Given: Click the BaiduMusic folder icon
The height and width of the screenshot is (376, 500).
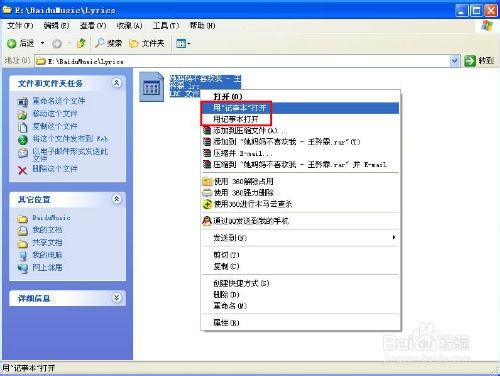Looking at the screenshot, I should coord(22,219).
